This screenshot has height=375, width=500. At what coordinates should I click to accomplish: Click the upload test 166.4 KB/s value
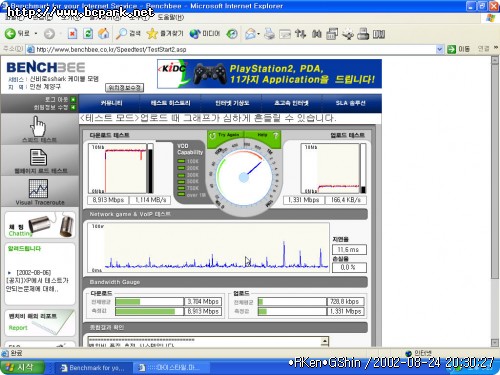click(345, 200)
